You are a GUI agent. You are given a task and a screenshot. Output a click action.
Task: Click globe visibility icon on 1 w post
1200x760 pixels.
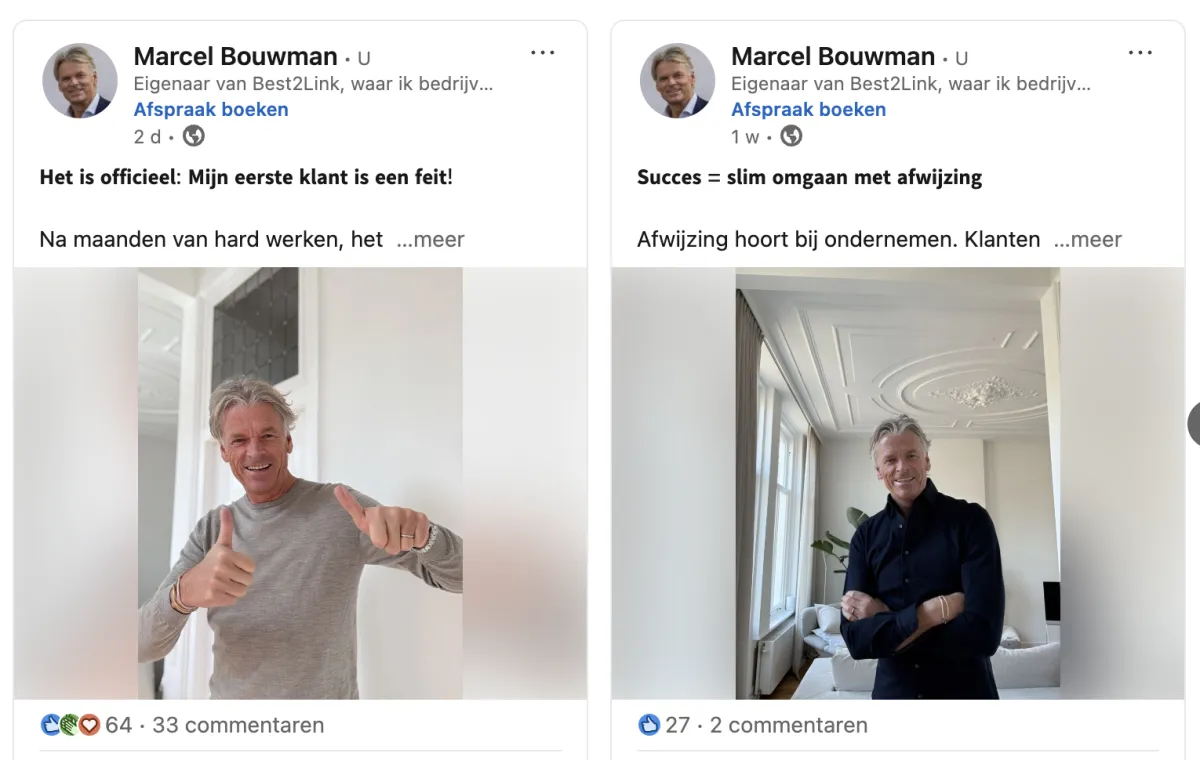[791, 136]
